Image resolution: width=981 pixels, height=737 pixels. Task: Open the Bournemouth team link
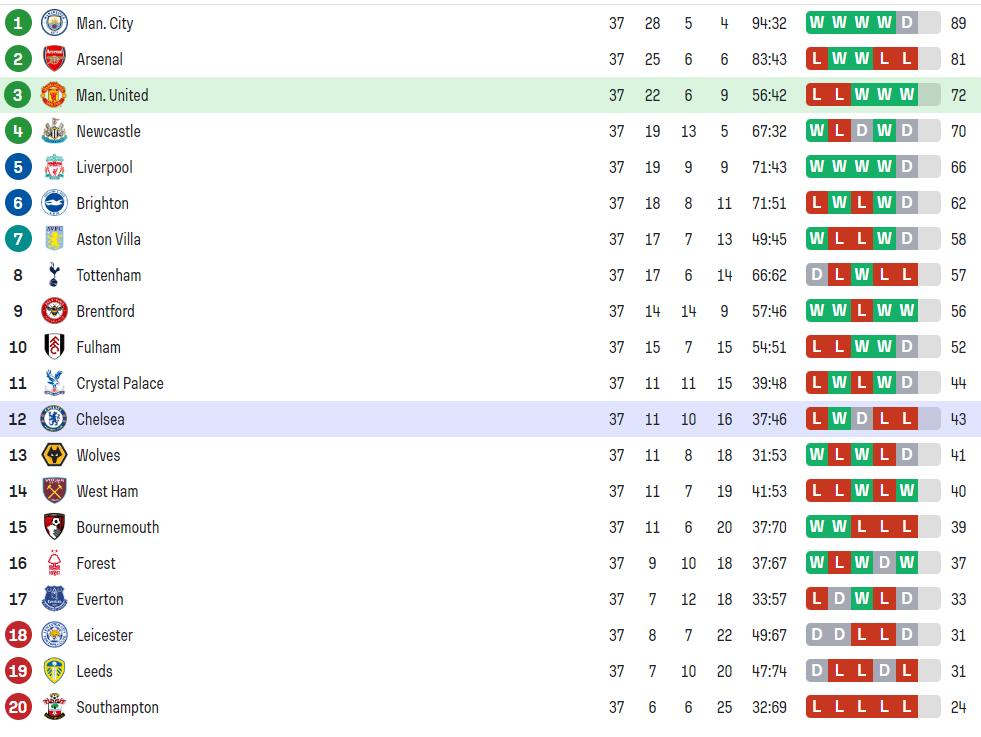(118, 527)
